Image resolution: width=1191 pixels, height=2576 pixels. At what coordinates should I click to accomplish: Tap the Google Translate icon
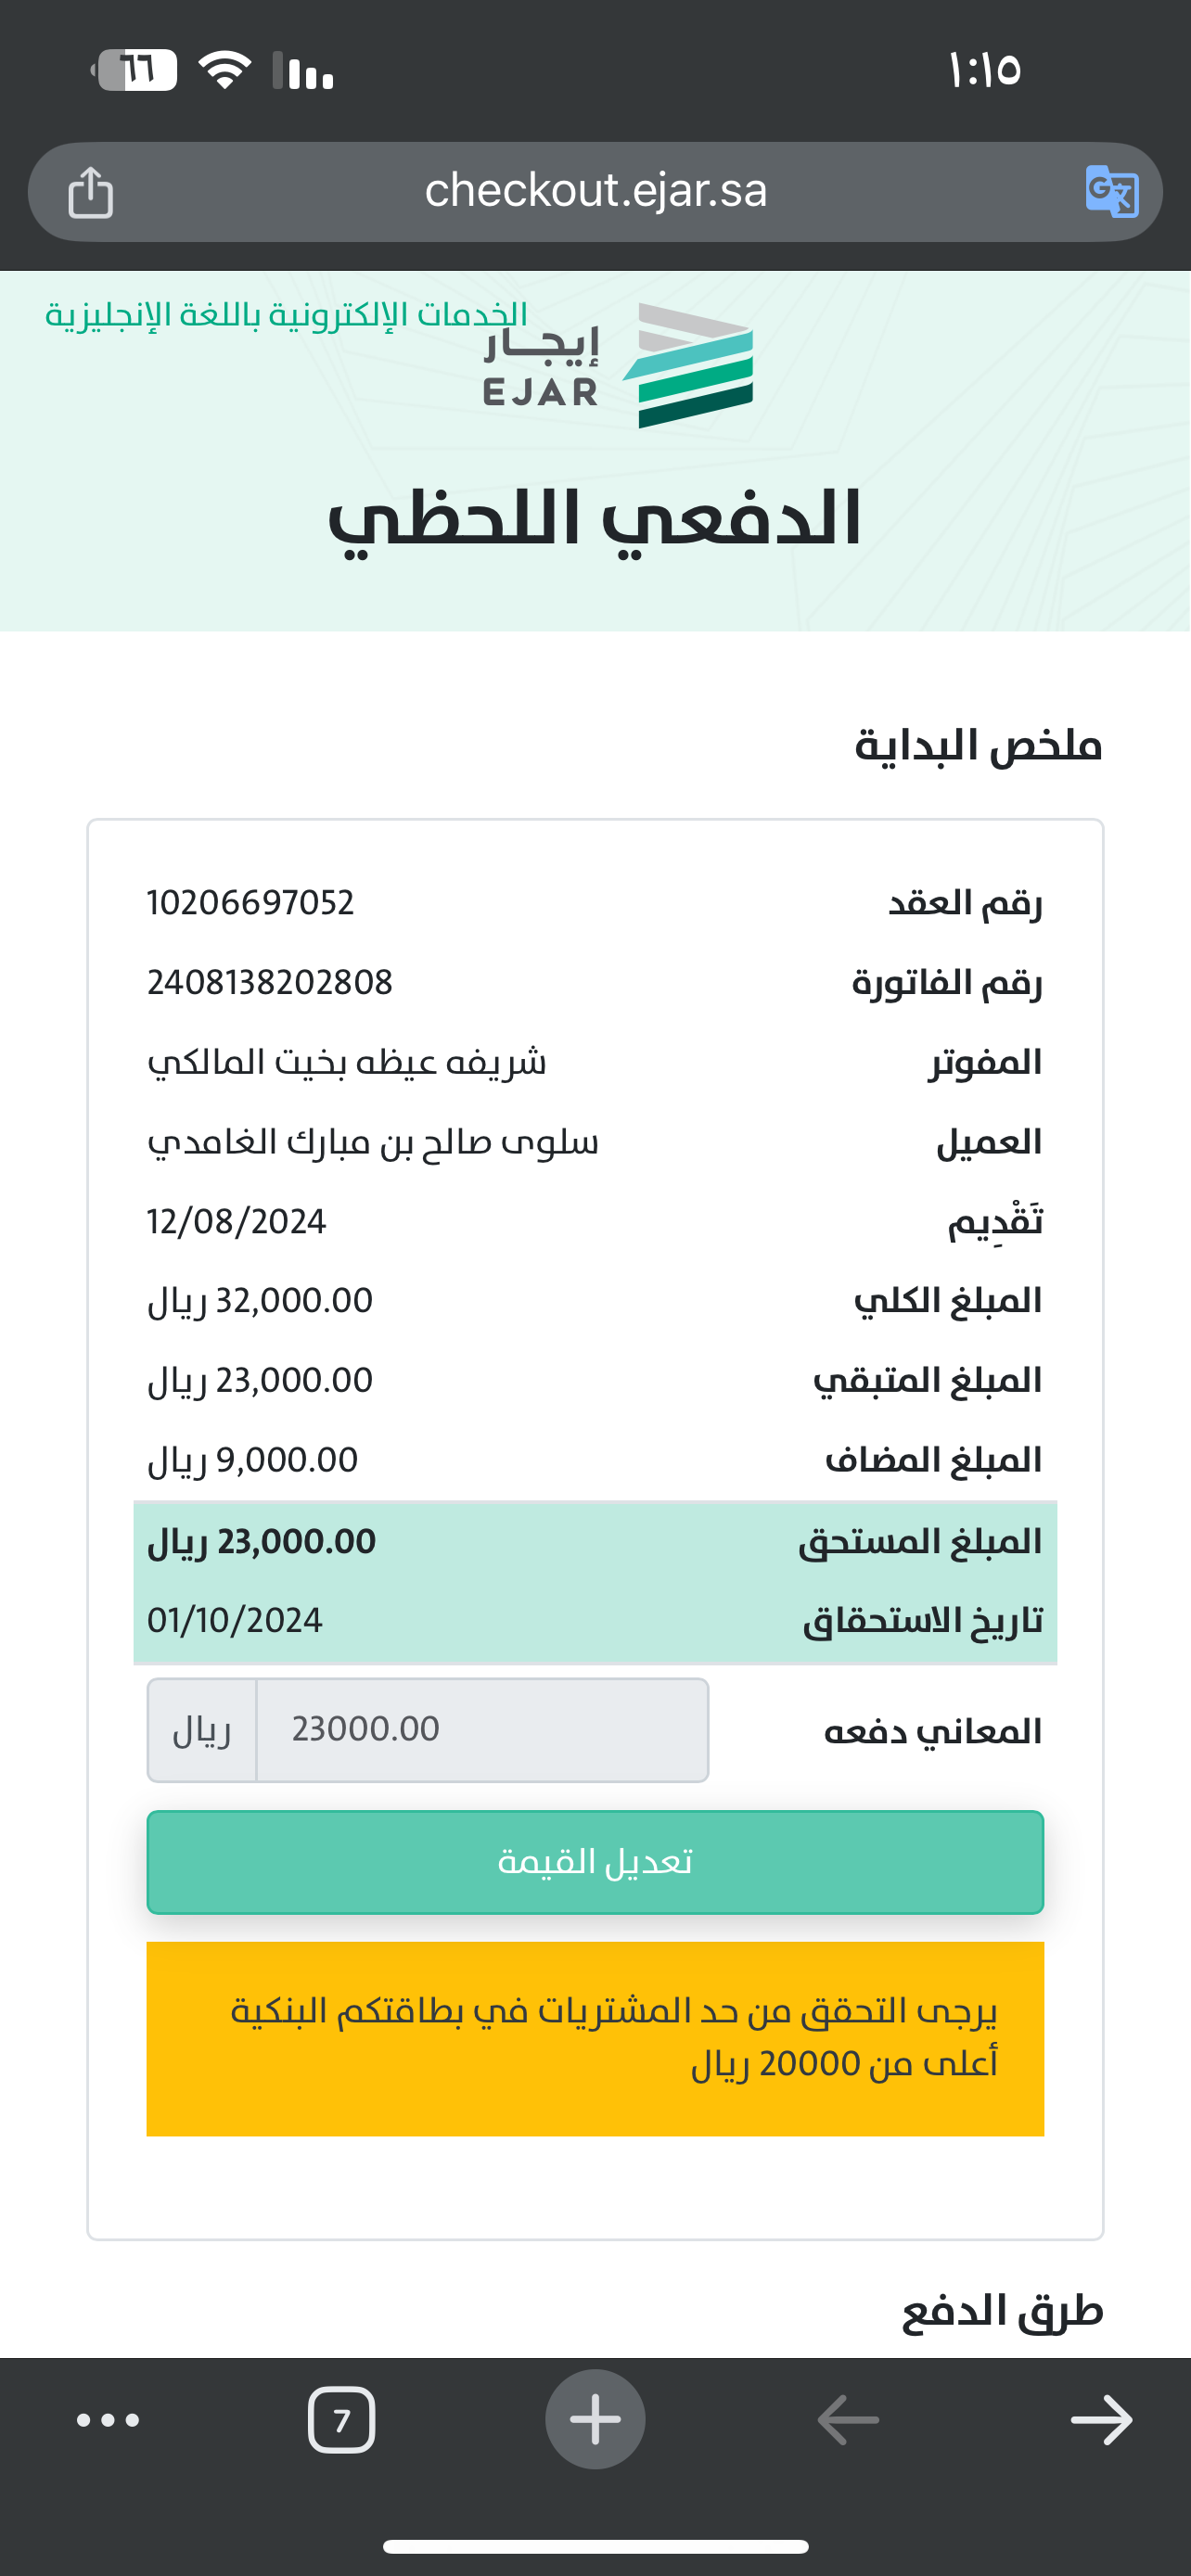[x=1111, y=191]
